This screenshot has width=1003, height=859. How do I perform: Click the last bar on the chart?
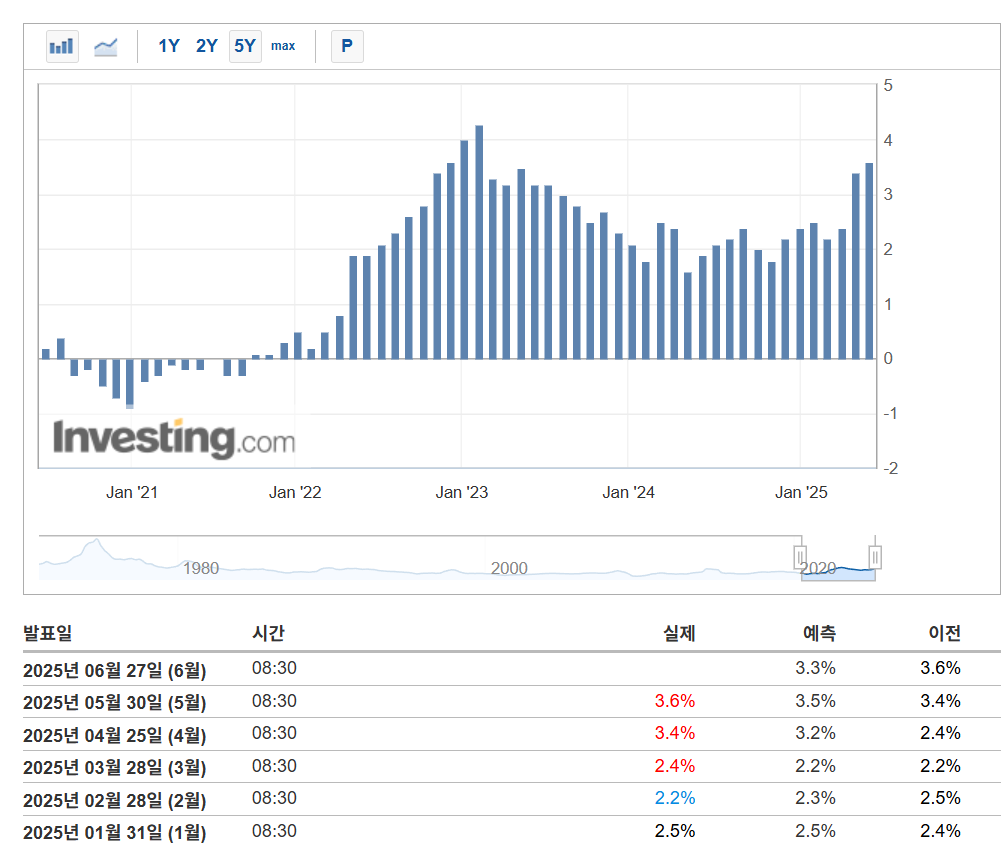click(x=869, y=262)
